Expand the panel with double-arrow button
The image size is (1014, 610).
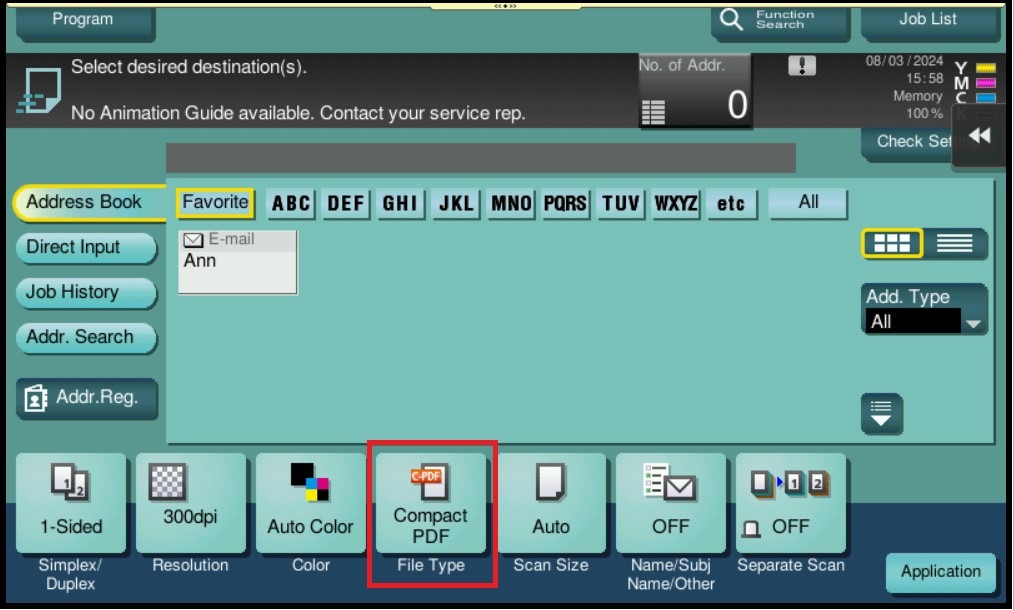[x=980, y=137]
